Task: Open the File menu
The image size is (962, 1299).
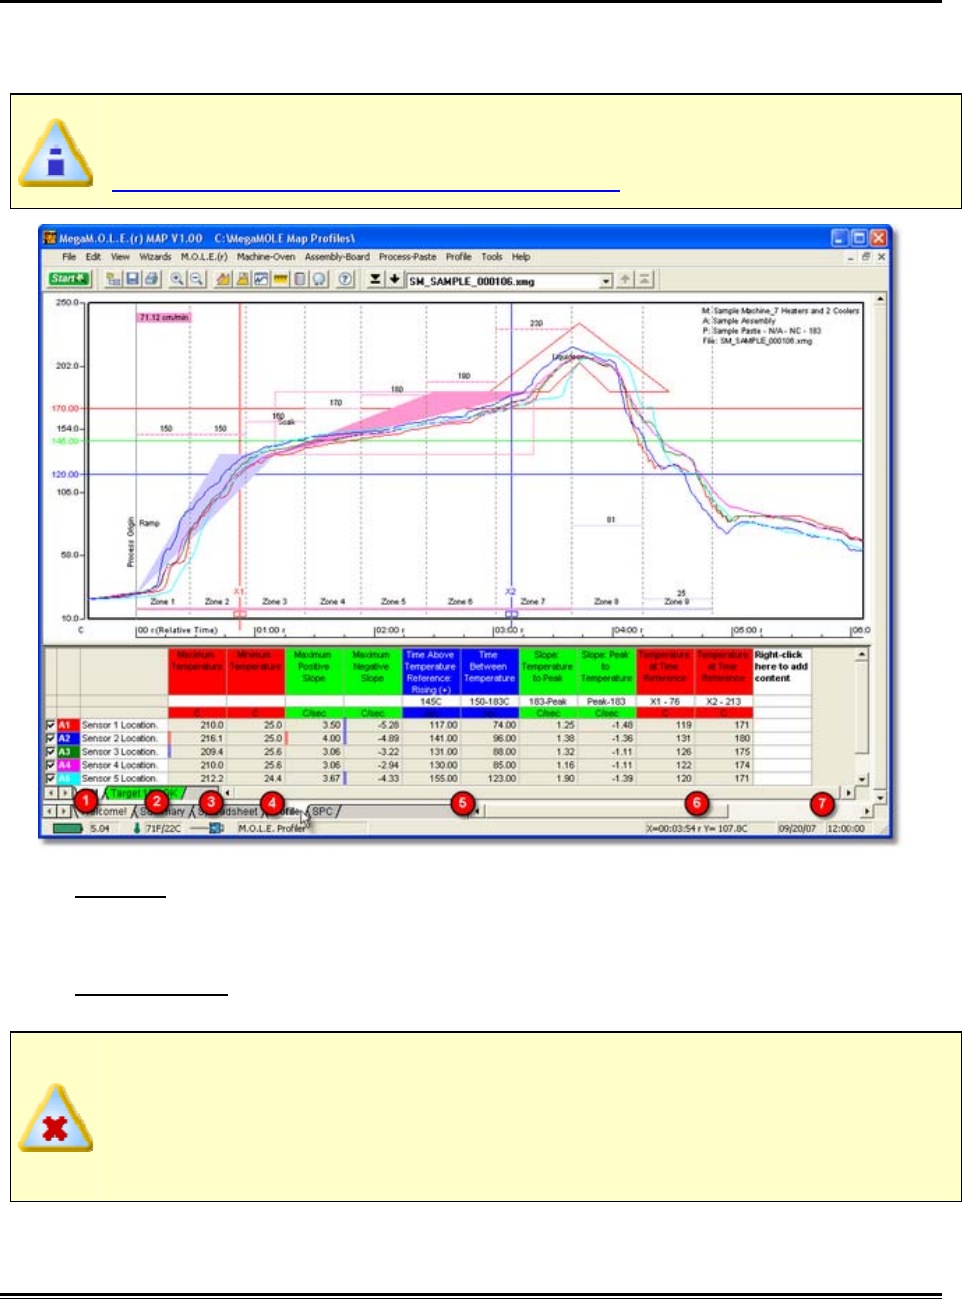Action: click(69, 257)
